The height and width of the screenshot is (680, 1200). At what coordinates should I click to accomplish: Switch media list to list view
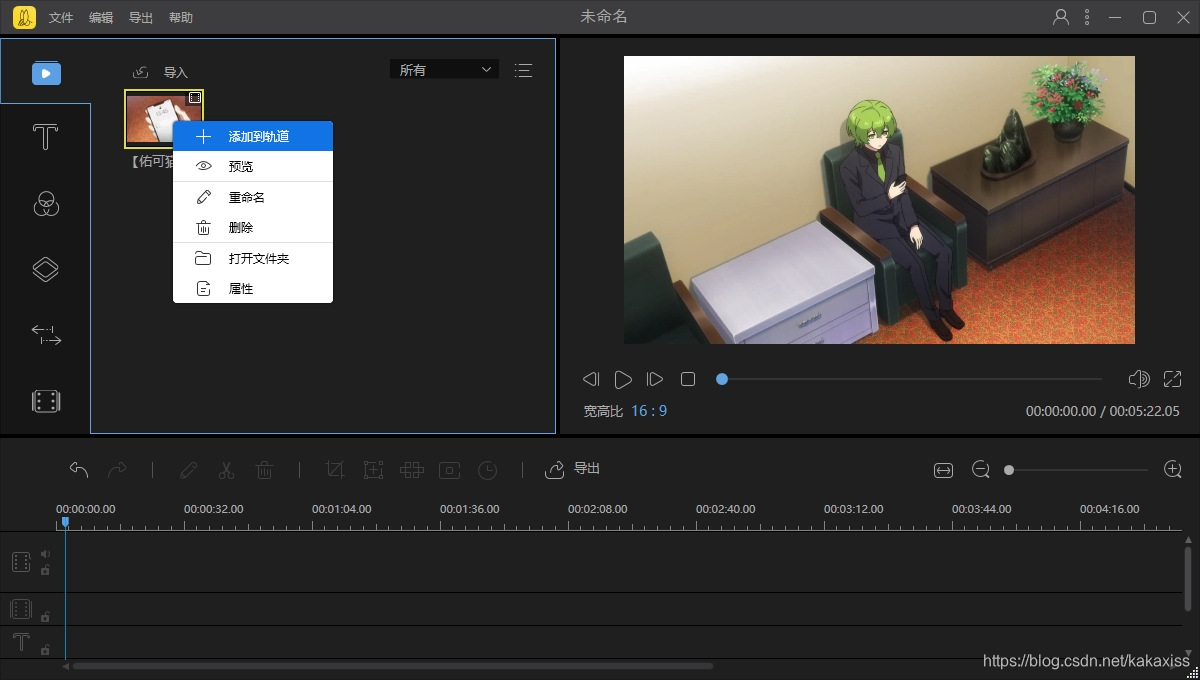point(523,70)
